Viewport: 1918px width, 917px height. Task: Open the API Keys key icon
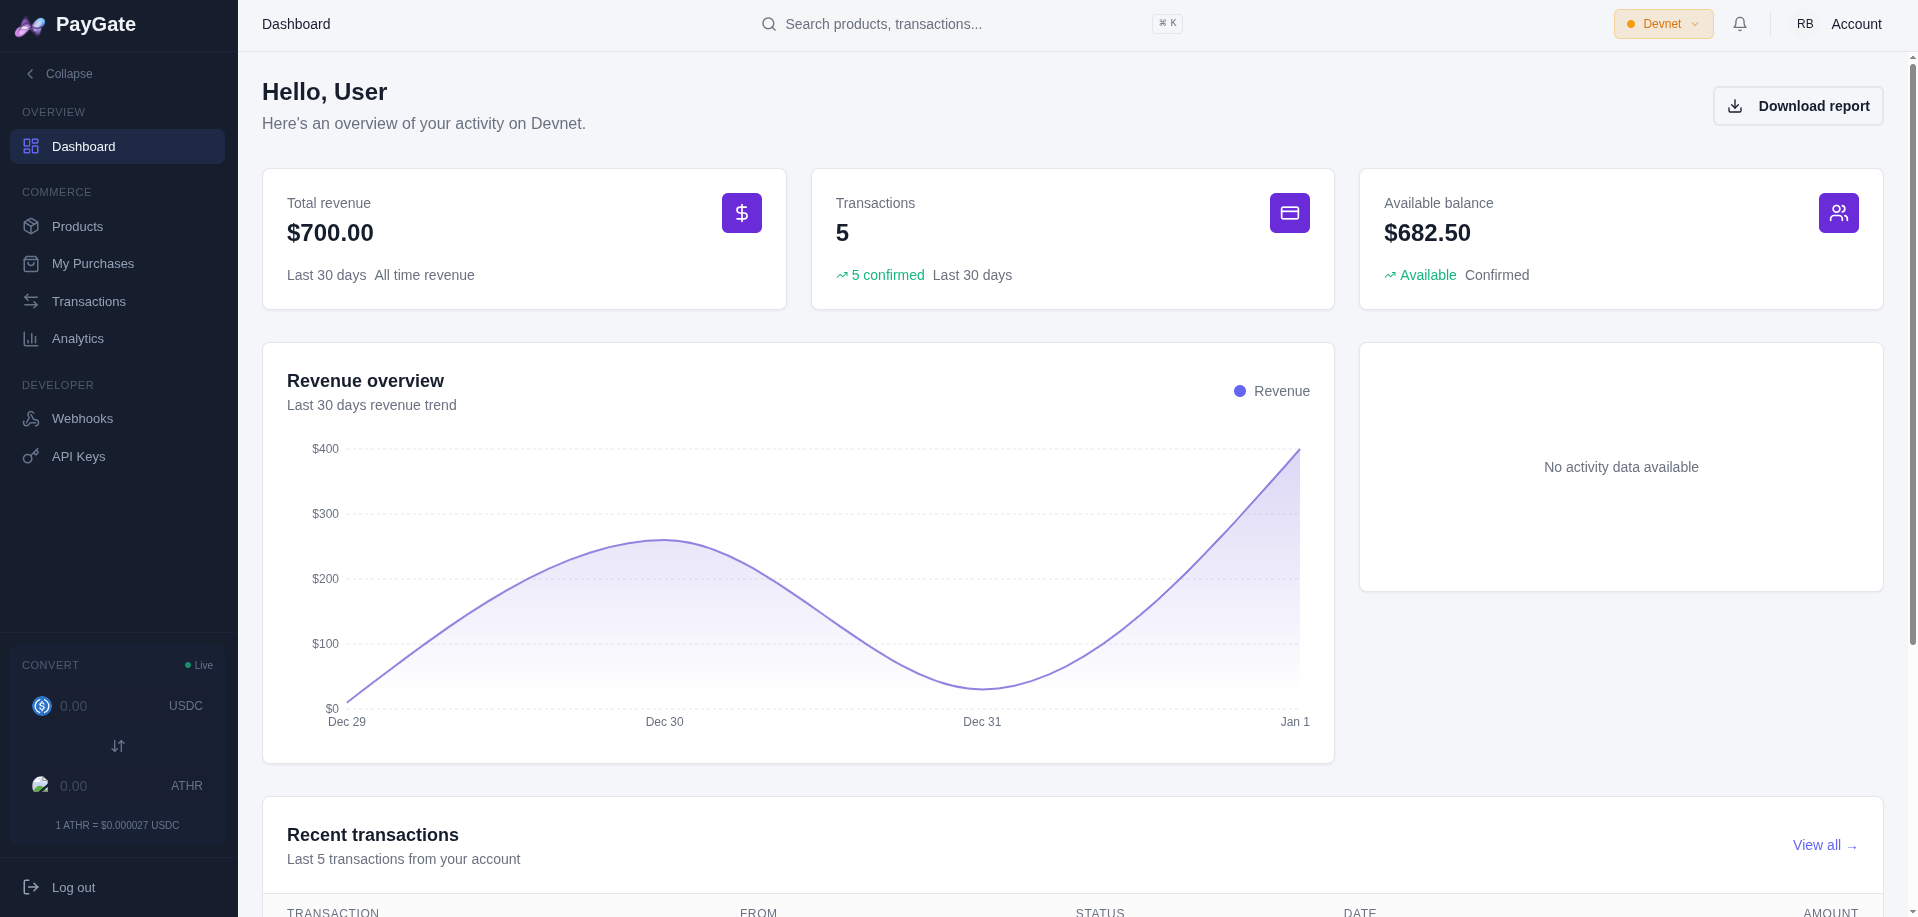coord(31,456)
